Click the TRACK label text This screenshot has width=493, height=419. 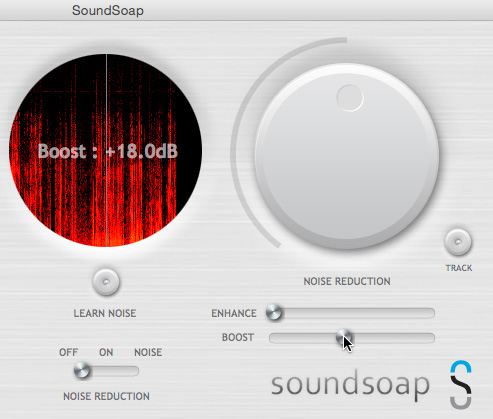pyautogui.click(x=459, y=268)
